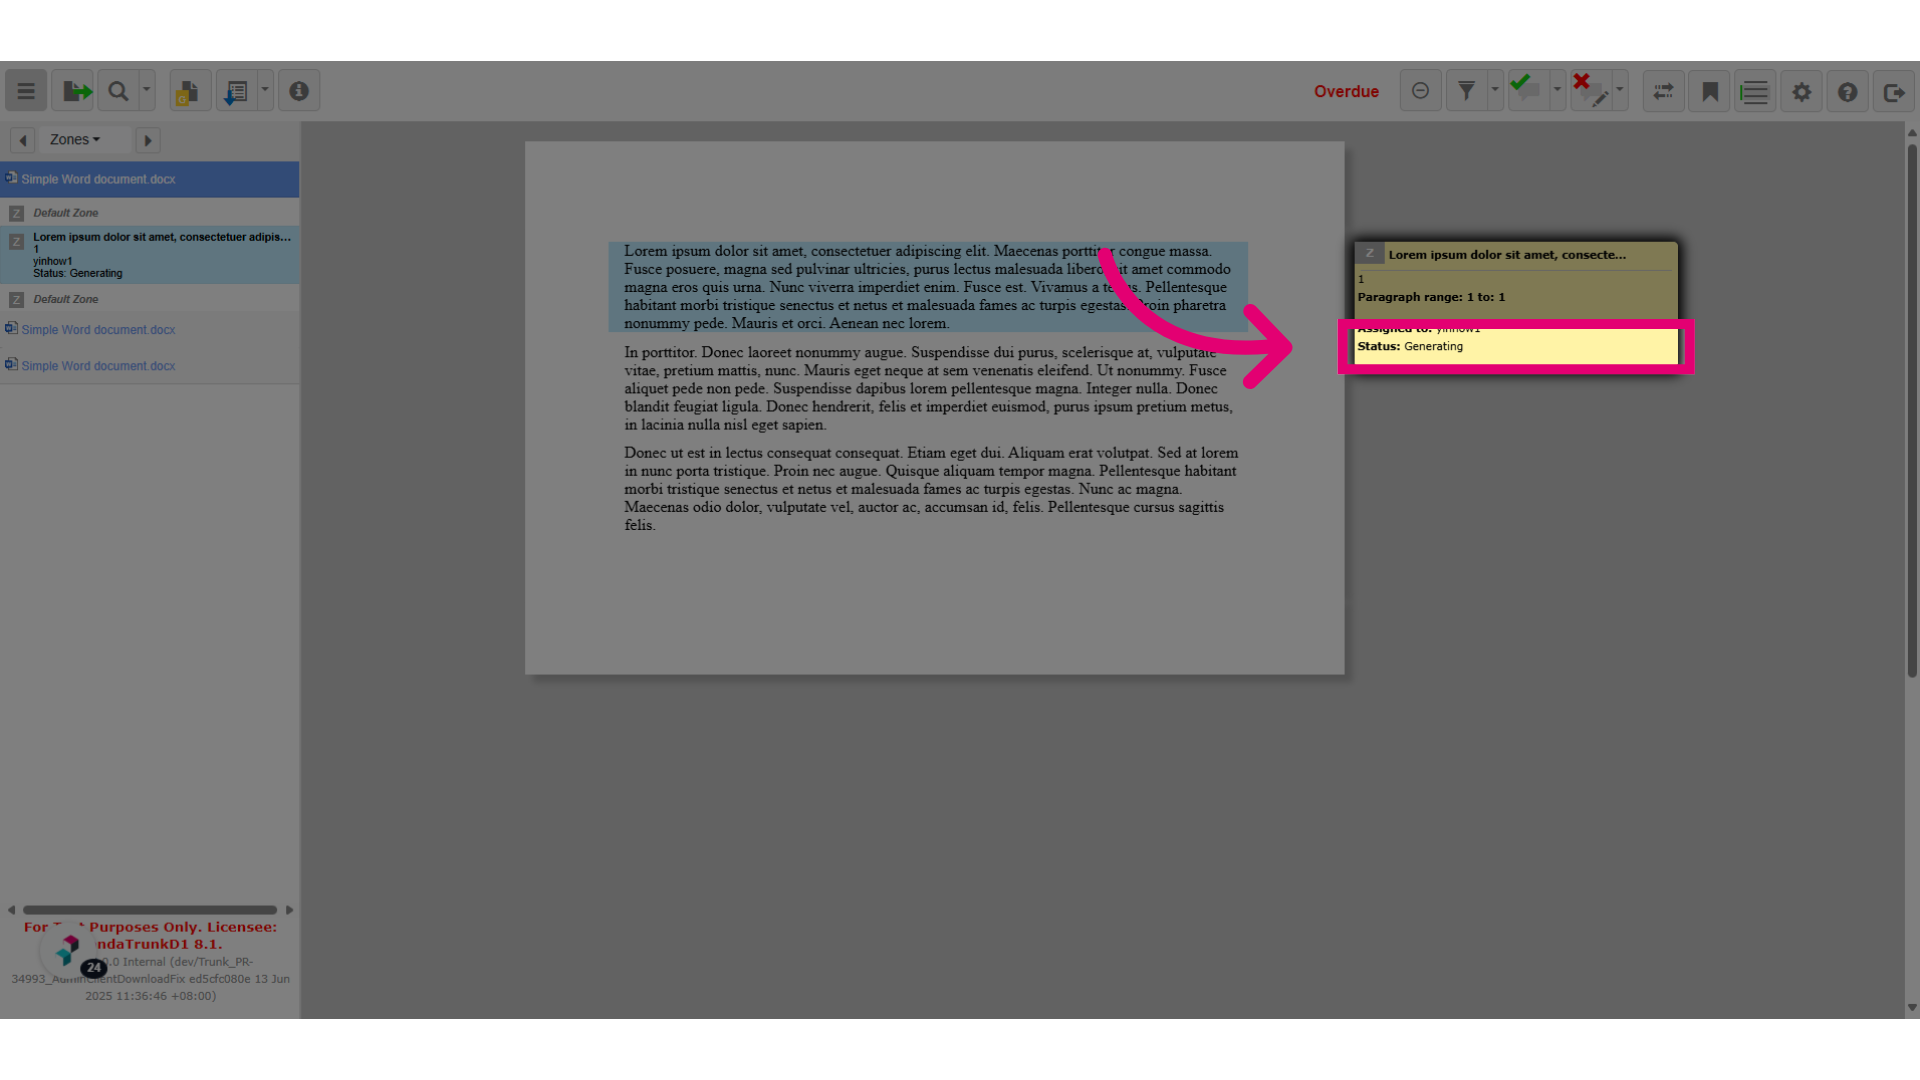Viewport: 1920px width, 1080px height.
Task: Select the Lorem ipsum zone assigned to yinhow1
Action: pos(150,255)
